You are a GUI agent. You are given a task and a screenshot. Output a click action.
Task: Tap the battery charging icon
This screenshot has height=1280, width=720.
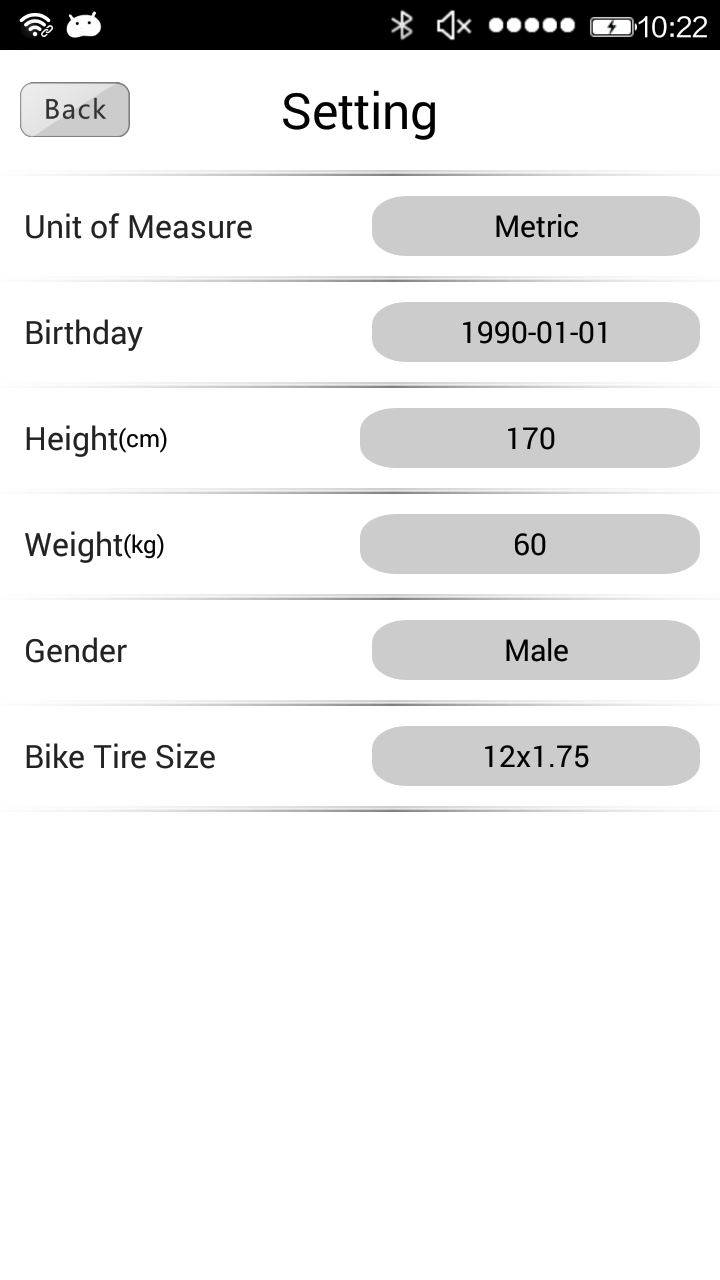click(611, 26)
